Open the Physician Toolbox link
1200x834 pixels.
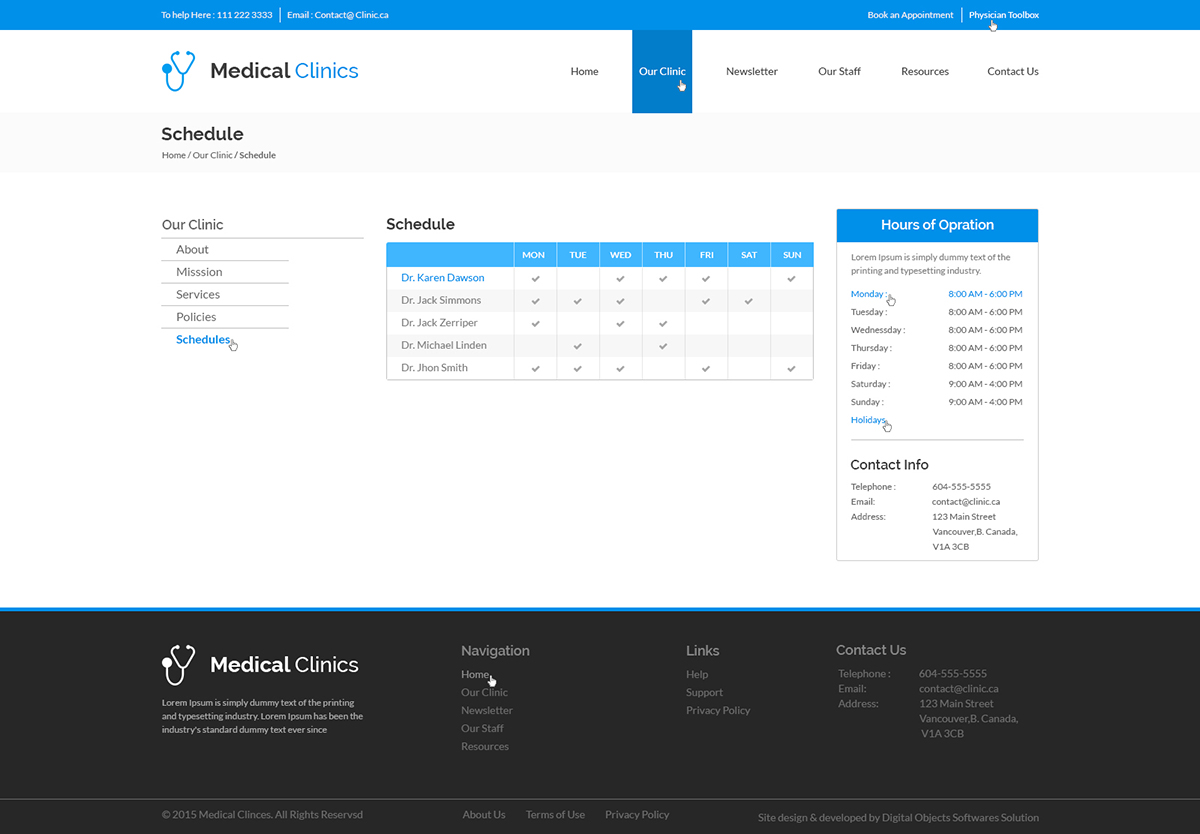(1004, 15)
